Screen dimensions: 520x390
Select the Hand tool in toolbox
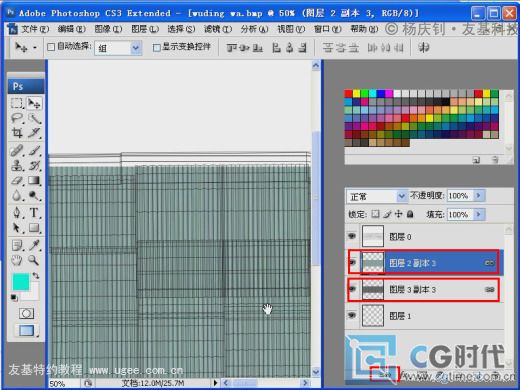pyautogui.click(x=17, y=260)
